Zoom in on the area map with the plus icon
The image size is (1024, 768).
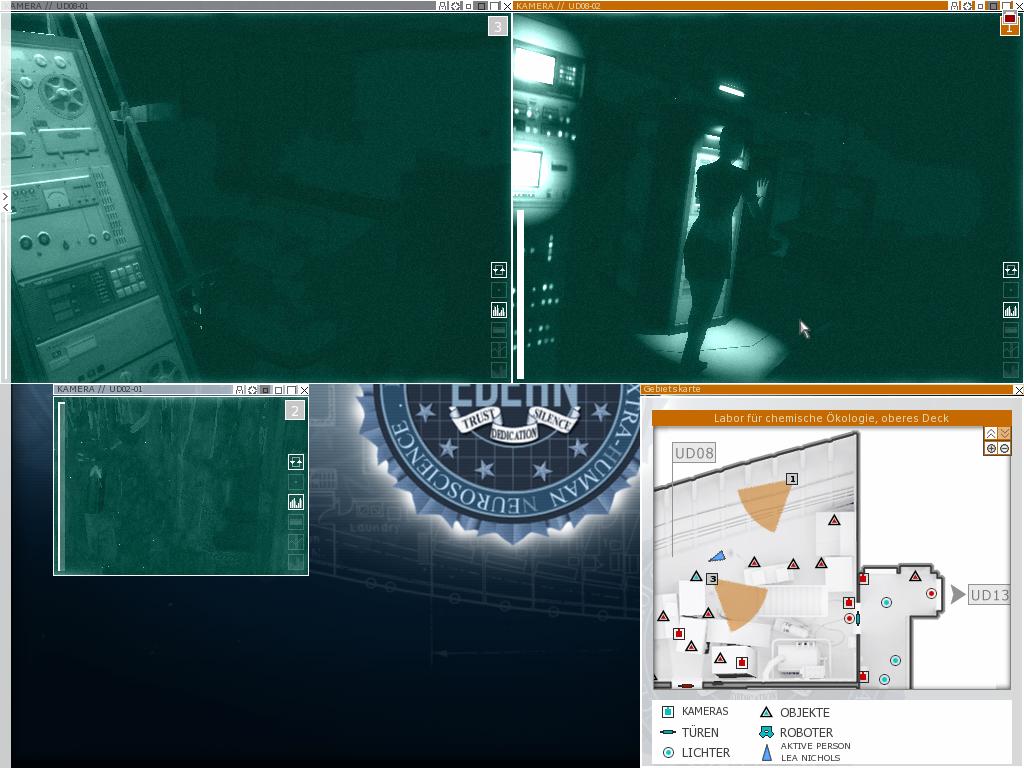pos(991,448)
